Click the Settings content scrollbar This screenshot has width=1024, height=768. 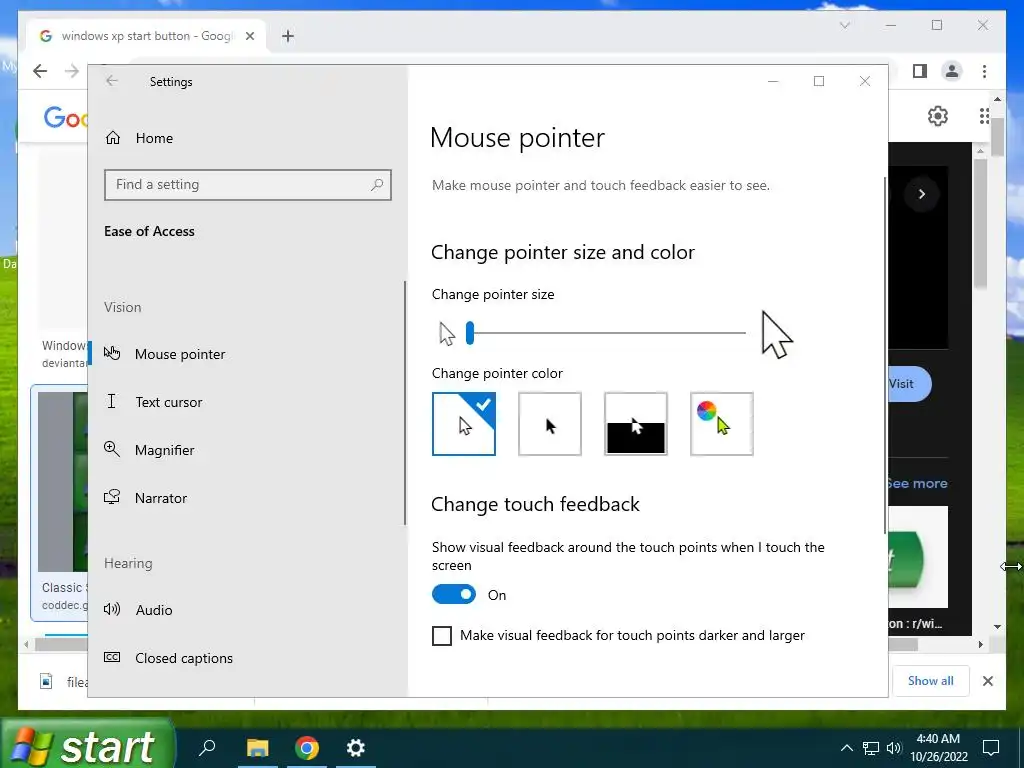coord(886,354)
